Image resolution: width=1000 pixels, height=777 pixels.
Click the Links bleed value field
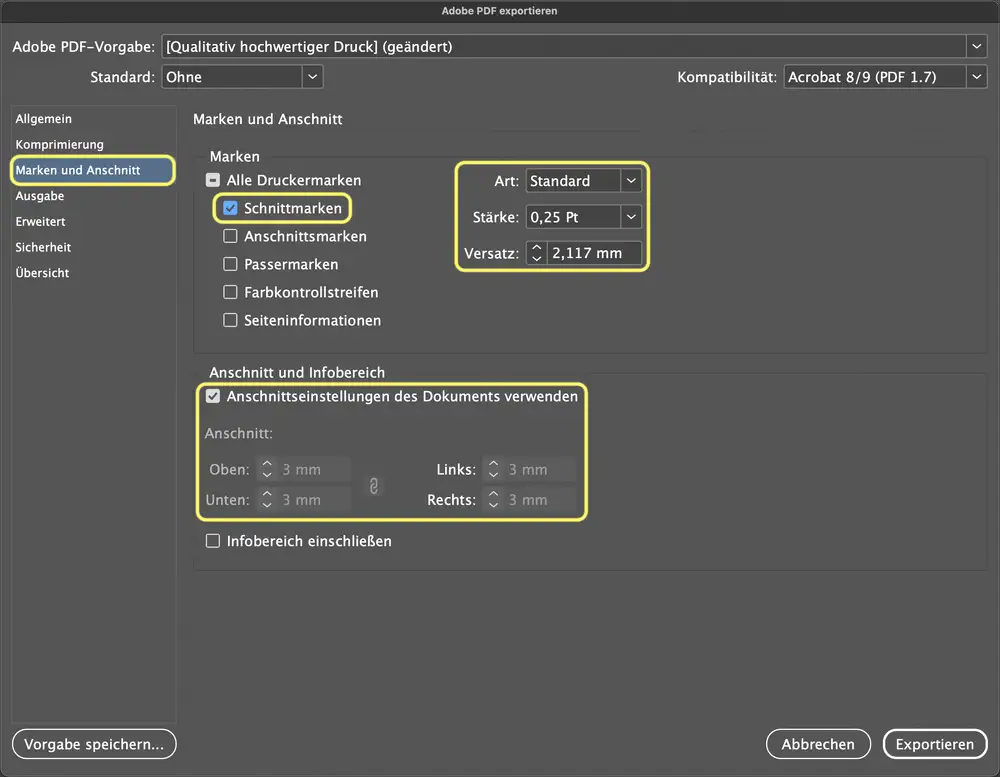tap(540, 470)
